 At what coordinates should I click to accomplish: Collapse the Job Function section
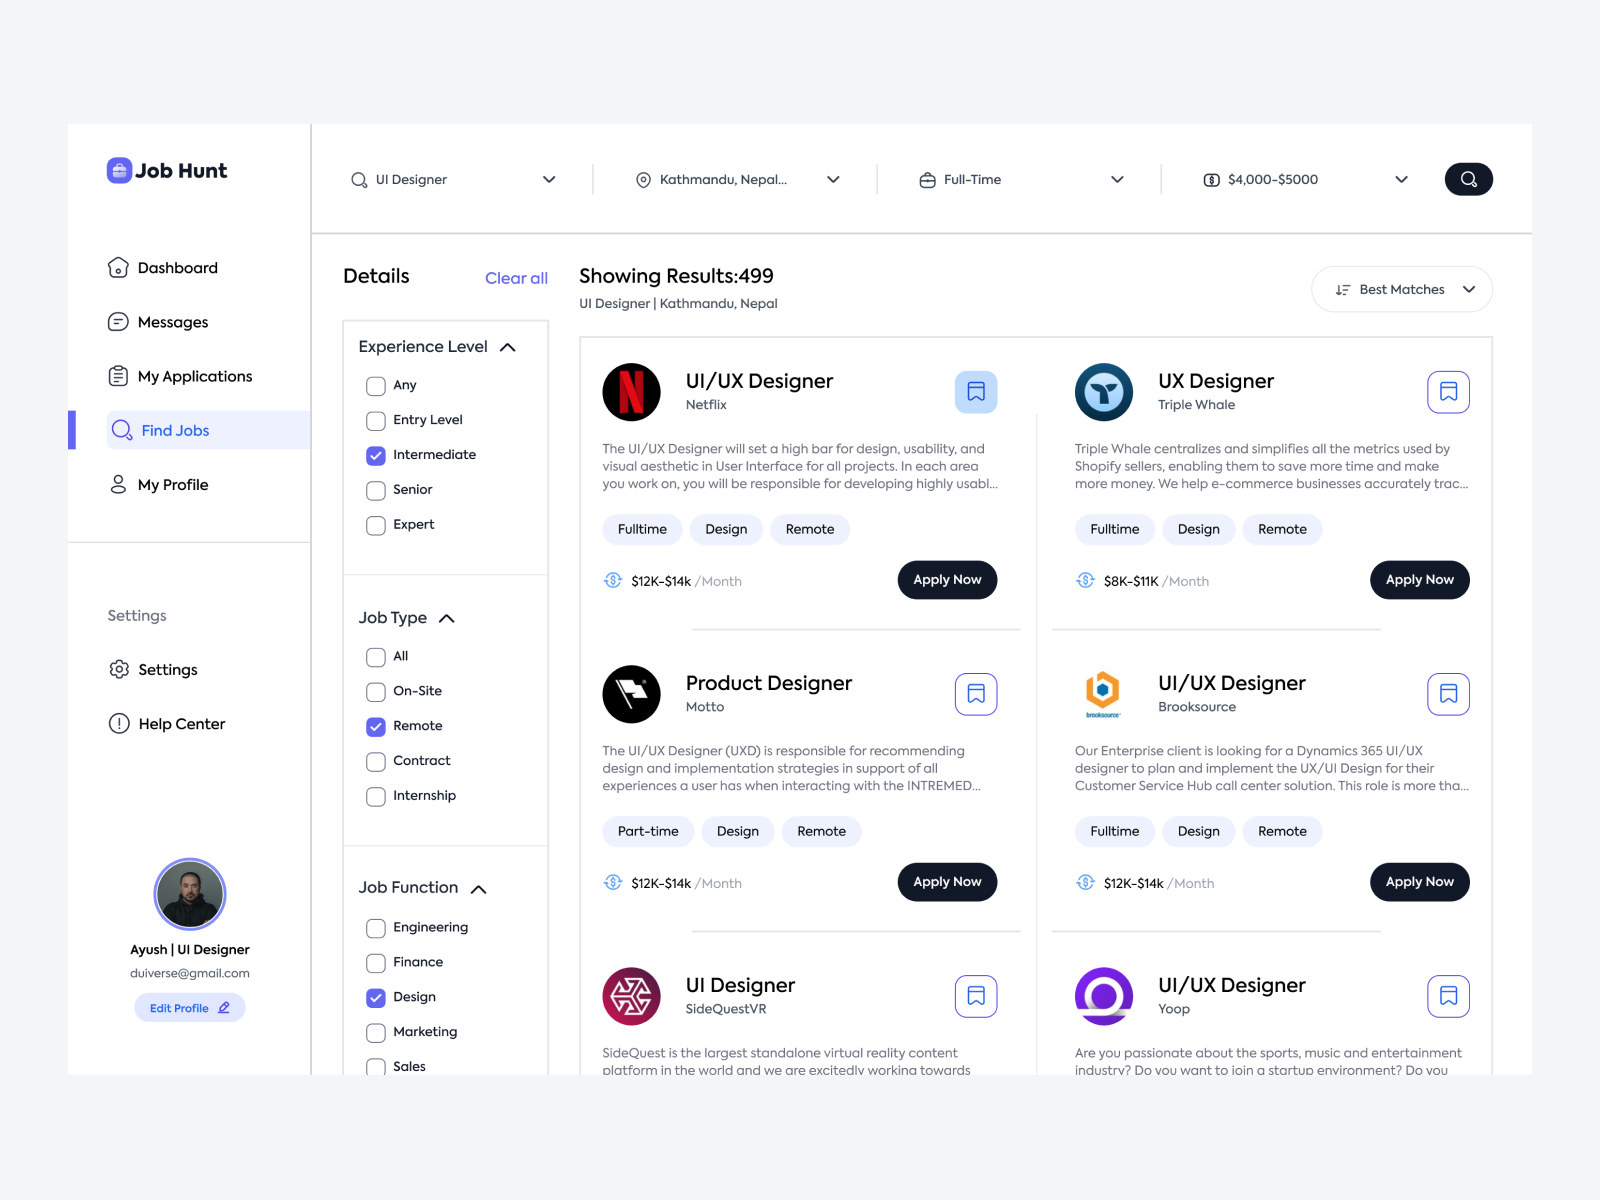click(x=479, y=888)
